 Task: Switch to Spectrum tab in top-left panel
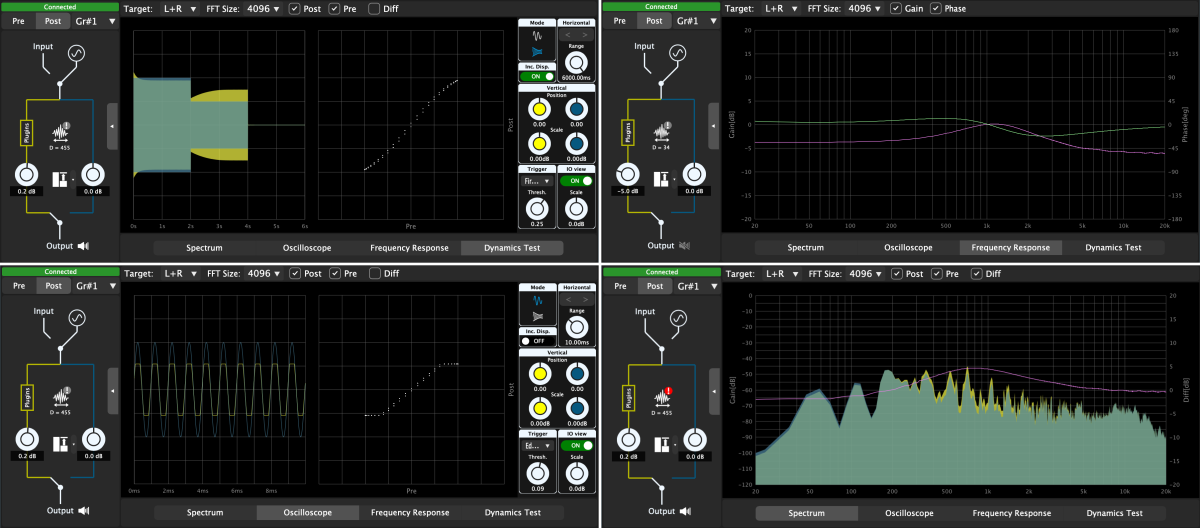point(205,247)
